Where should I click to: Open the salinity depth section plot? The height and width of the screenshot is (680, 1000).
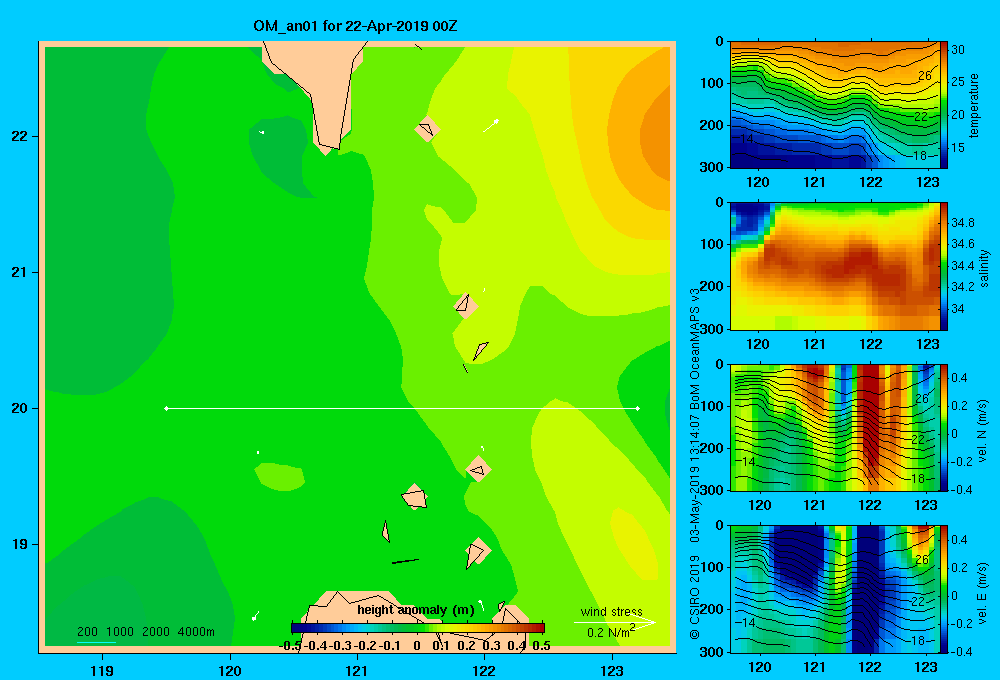[835, 267]
